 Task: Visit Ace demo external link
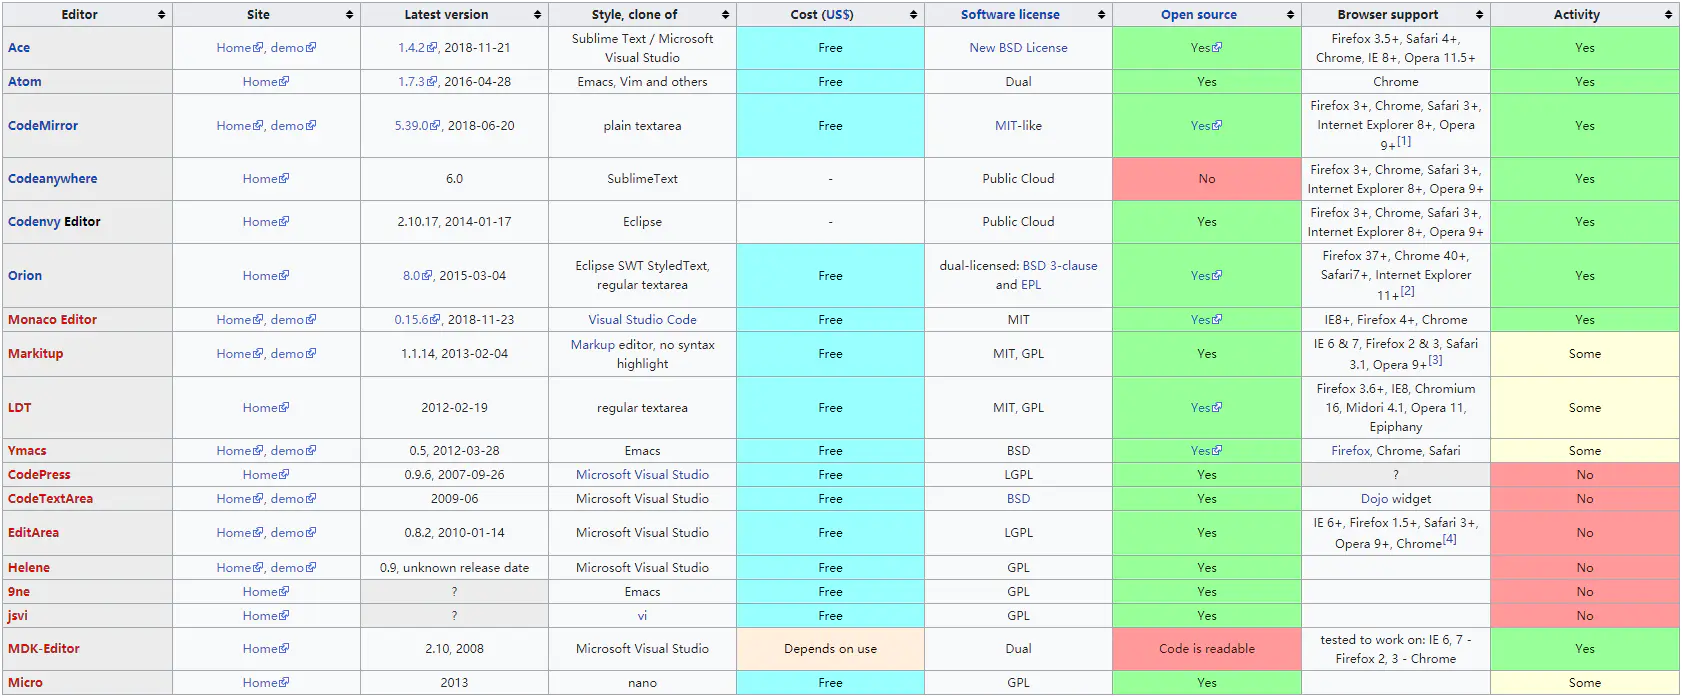point(293,48)
